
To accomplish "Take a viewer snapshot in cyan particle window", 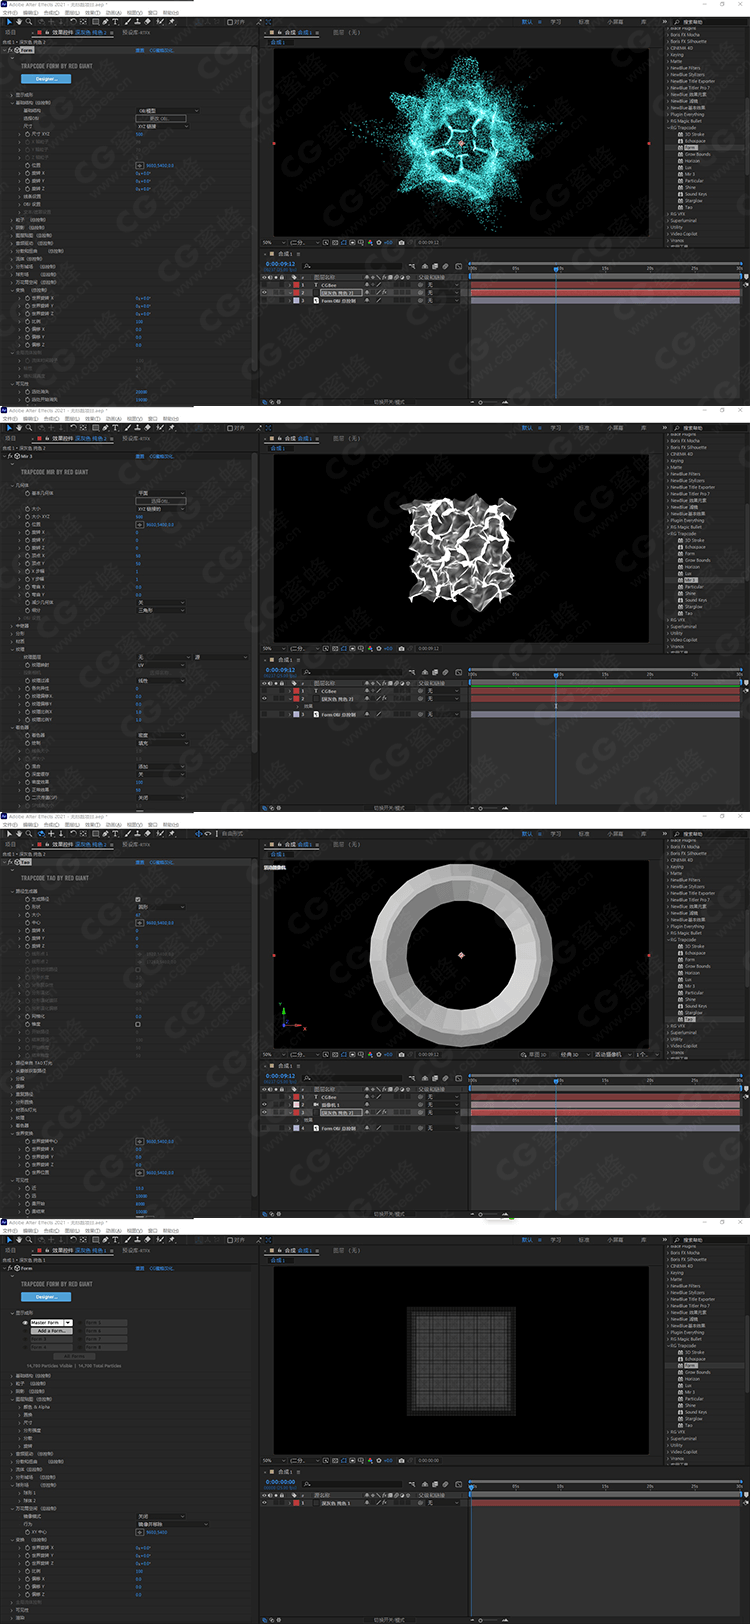I will 401,242.
